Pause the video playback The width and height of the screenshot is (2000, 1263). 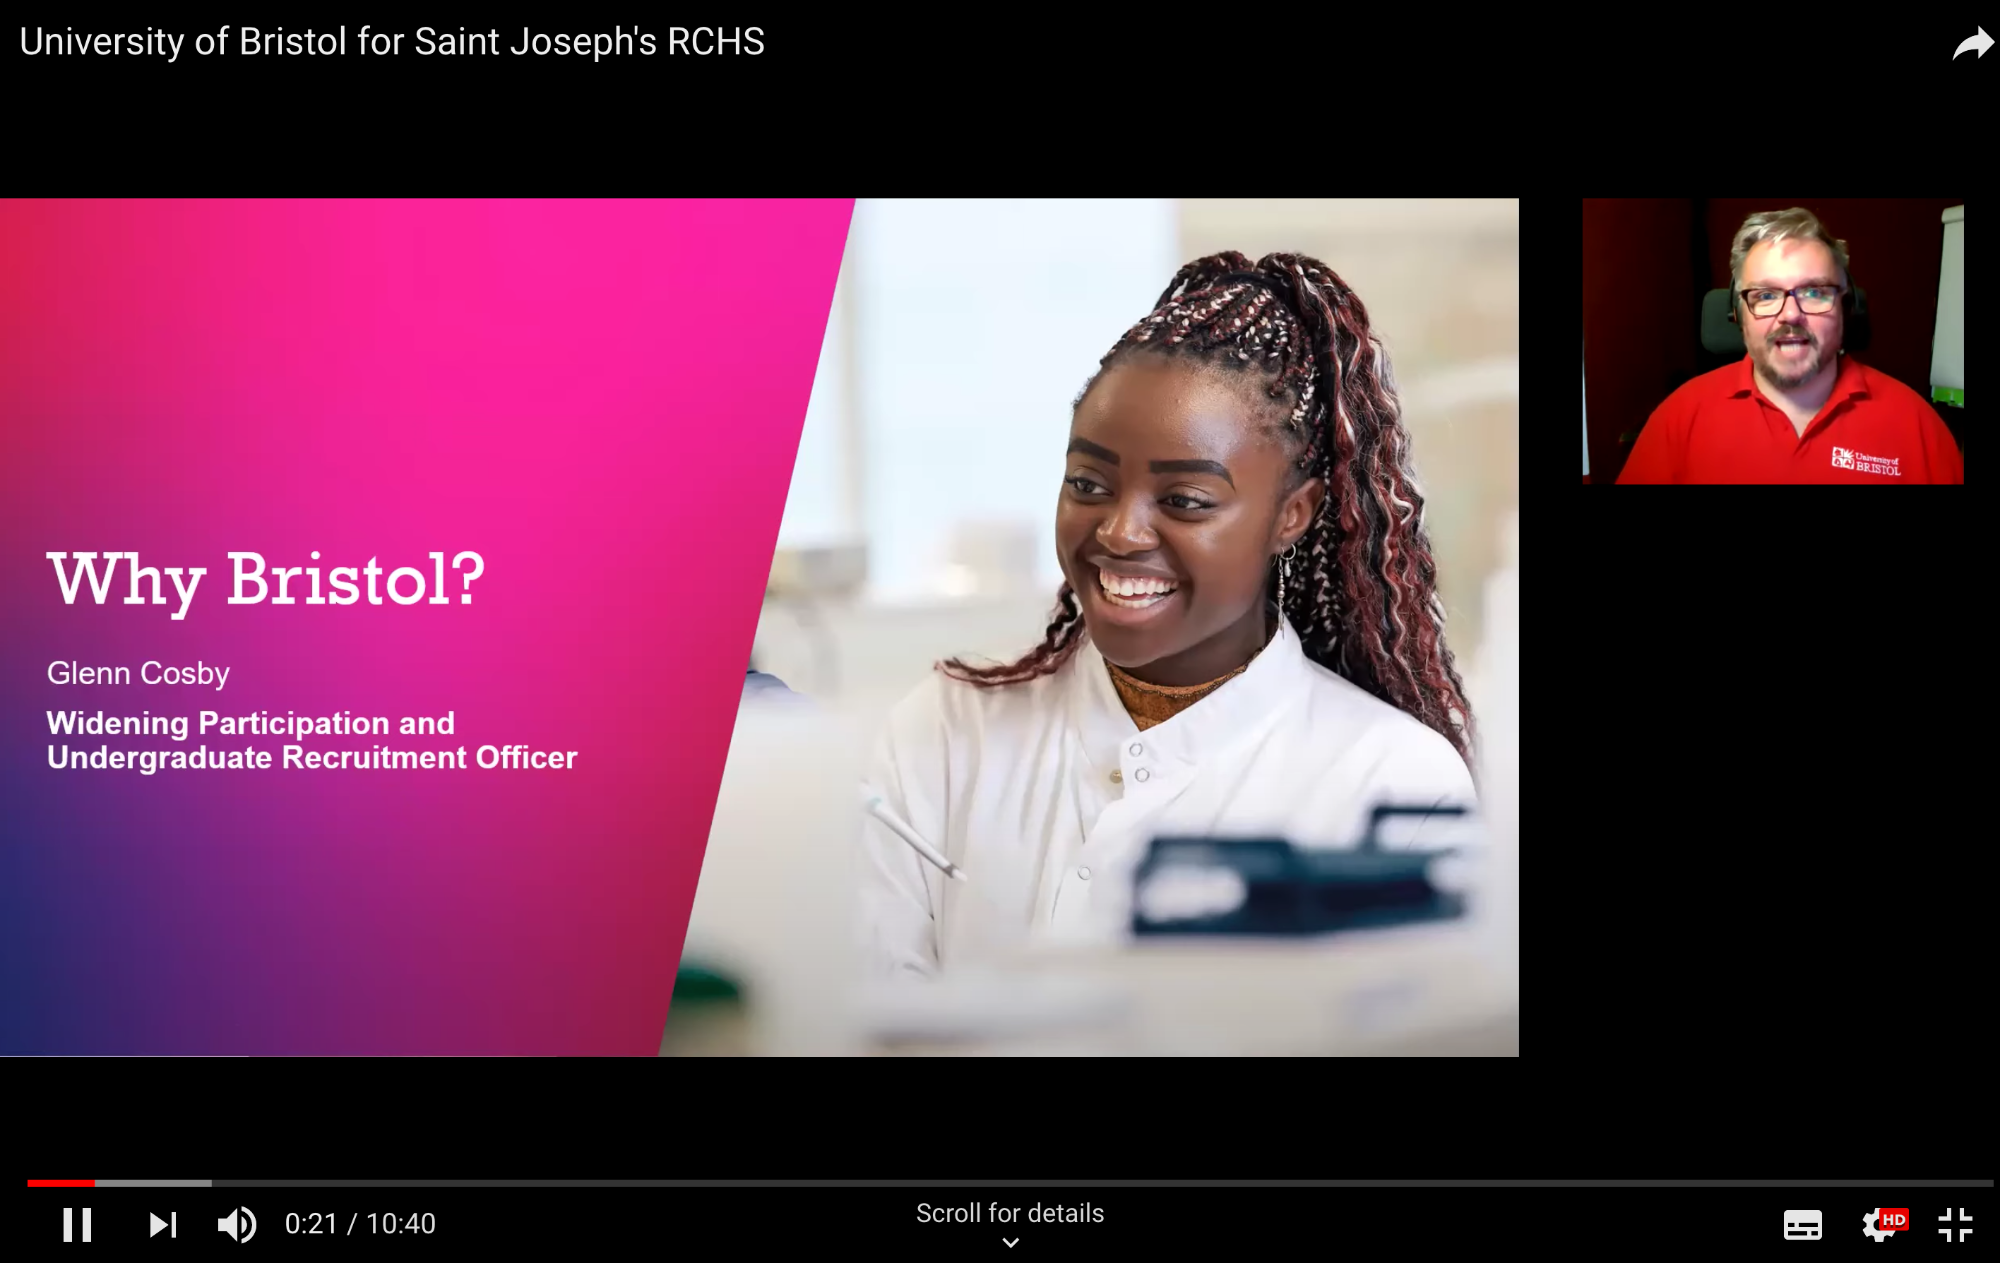click(77, 1224)
